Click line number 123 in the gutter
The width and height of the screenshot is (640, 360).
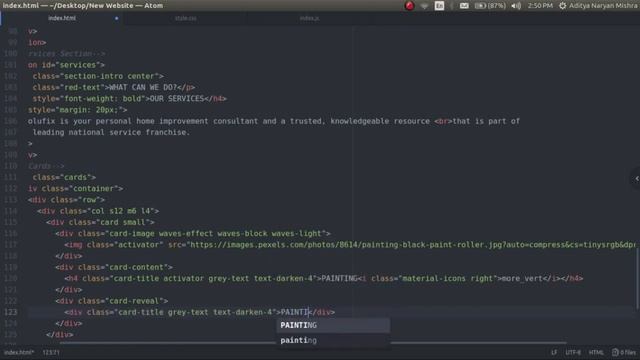11,312
